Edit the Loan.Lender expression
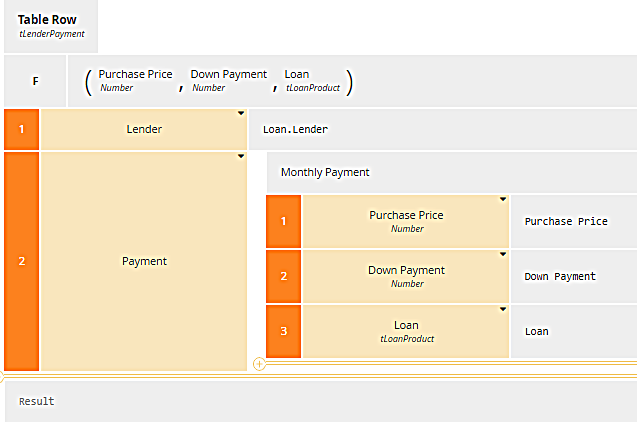Viewport: 637px width, 422px height. [295, 130]
